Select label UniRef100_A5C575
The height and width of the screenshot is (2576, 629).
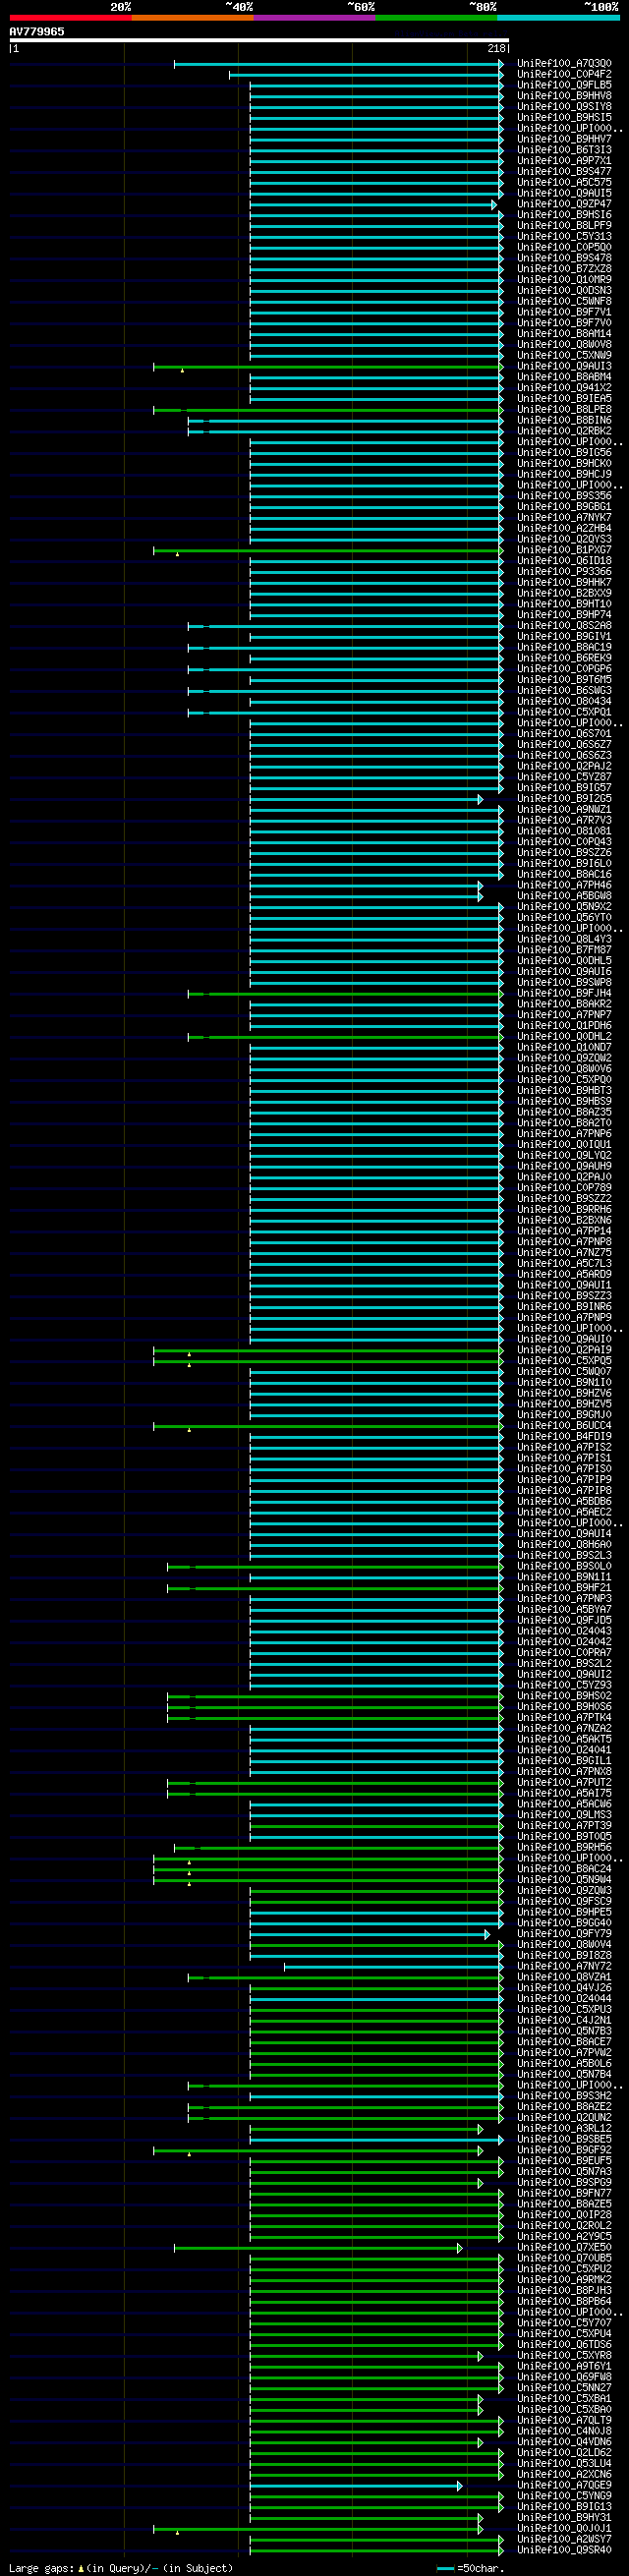[x=564, y=183]
